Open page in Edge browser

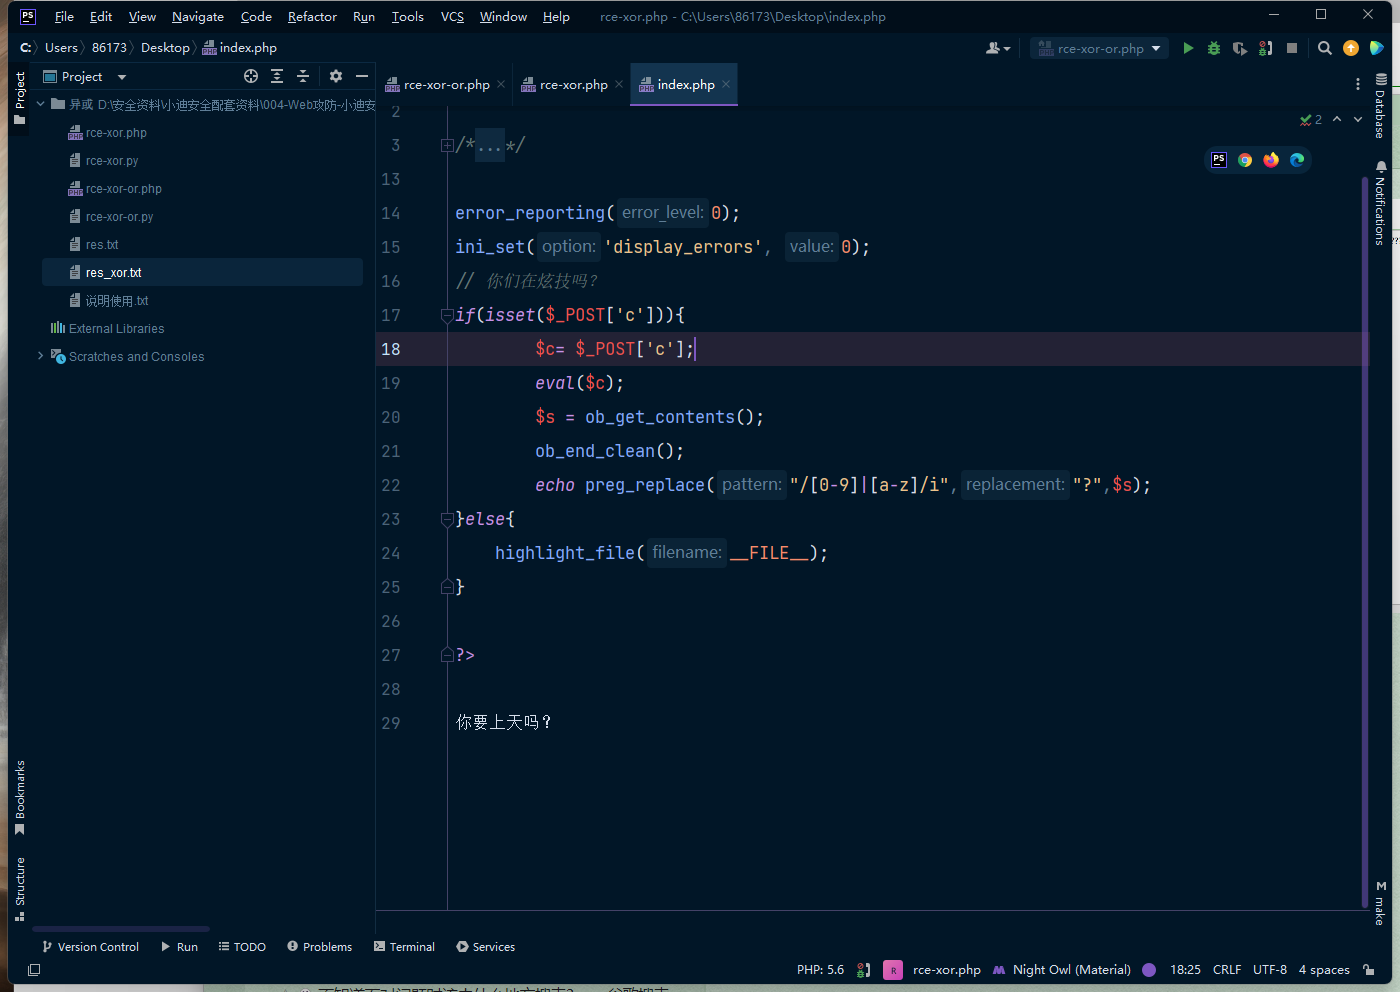click(1297, 160)
